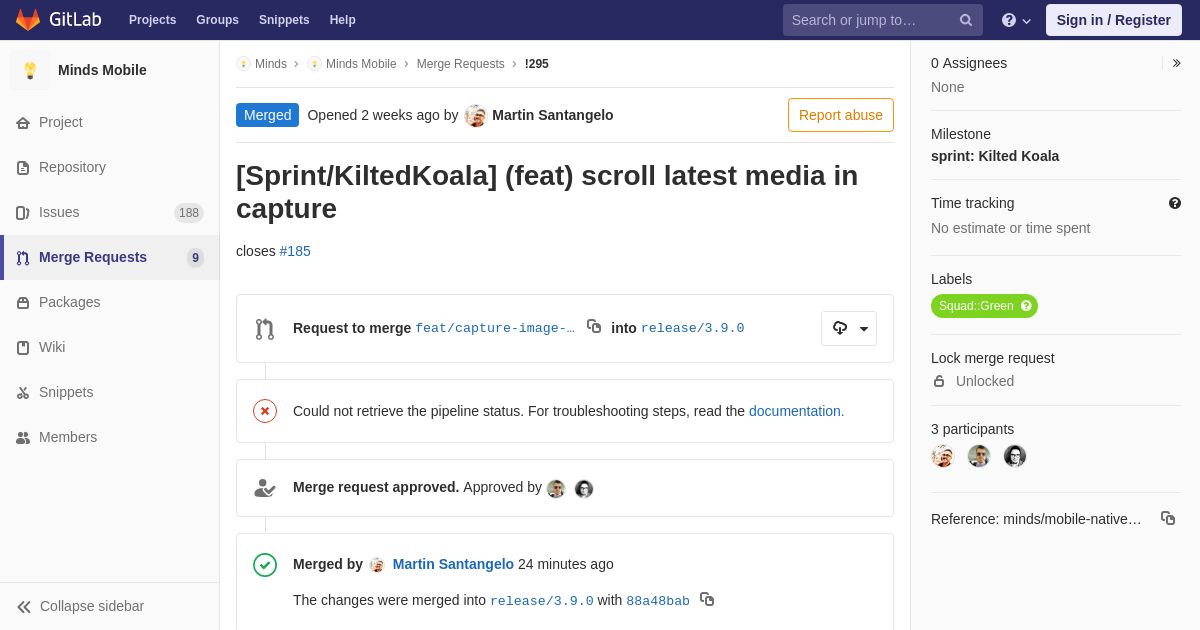Copy merge commit SHA 88a48bab
1200x630 pixels.
pos(707,599)
